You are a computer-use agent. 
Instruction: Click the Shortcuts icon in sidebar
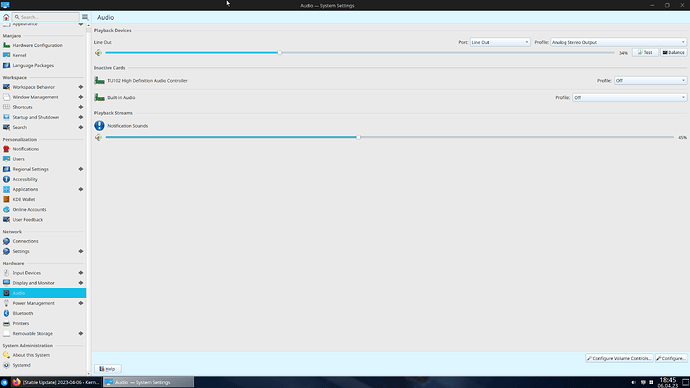(x=6, y=107)
